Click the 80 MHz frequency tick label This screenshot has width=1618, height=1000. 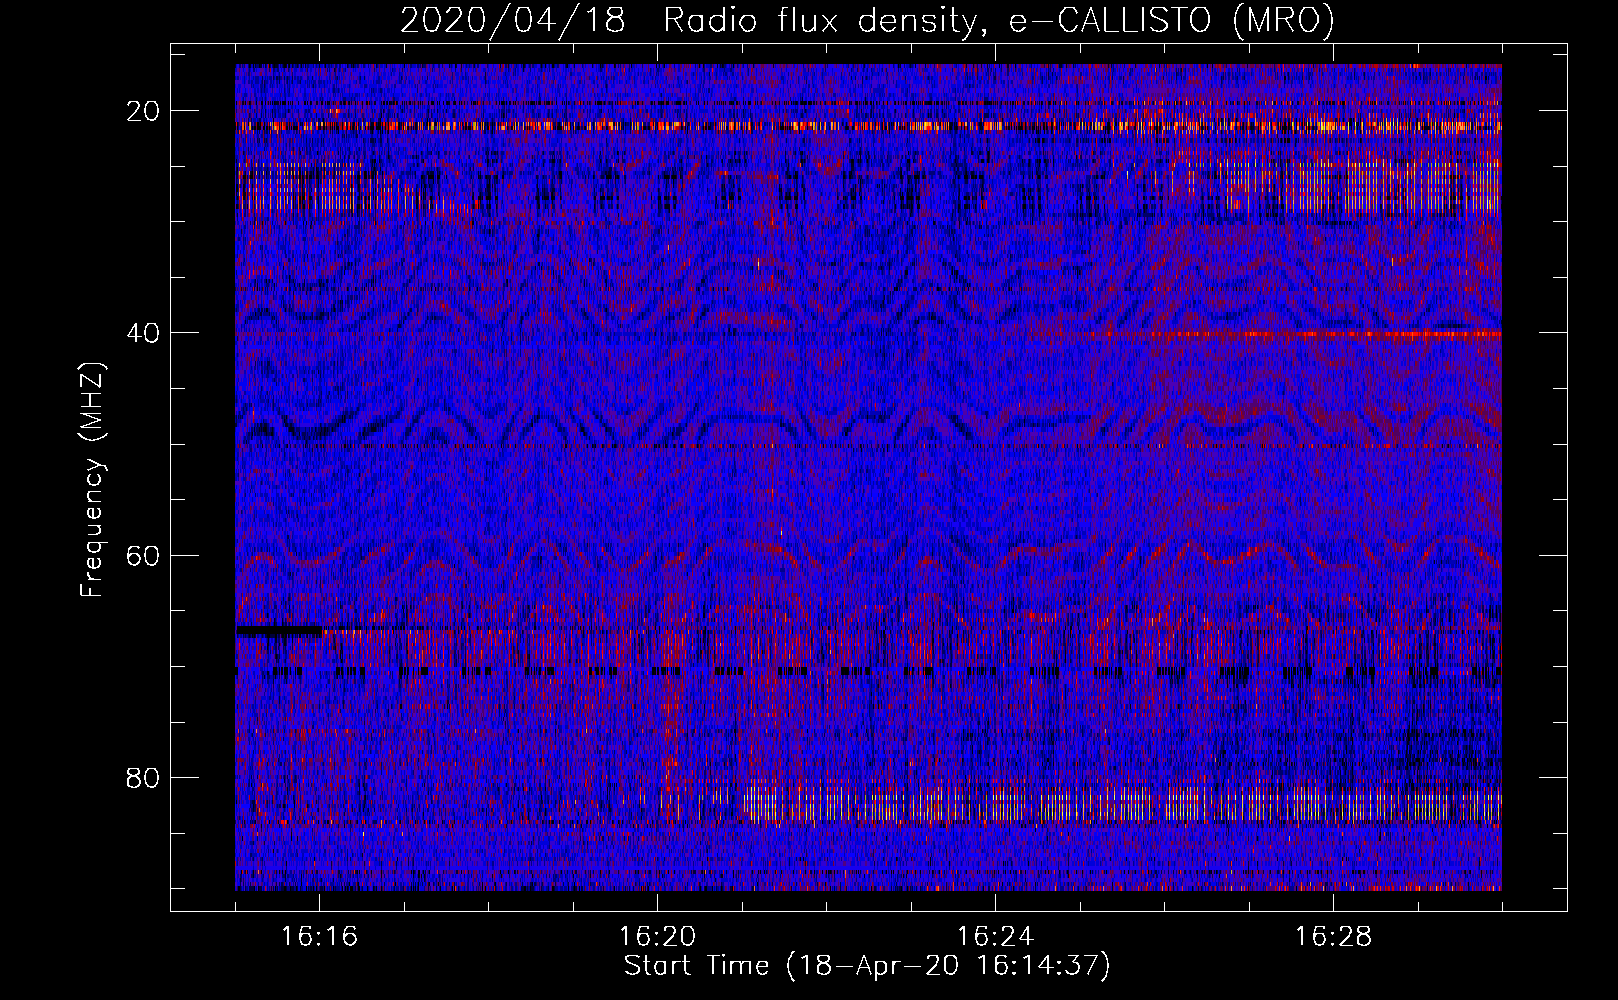point(144,777)
